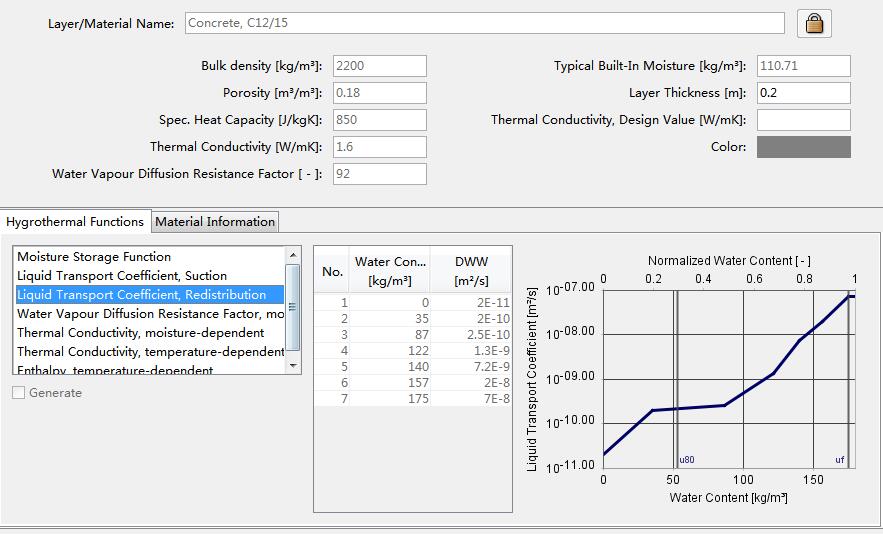Click the function list scroll-up arrow
Image resolution: width=883 pixels, height=534 pixels.
pos(293,255)
